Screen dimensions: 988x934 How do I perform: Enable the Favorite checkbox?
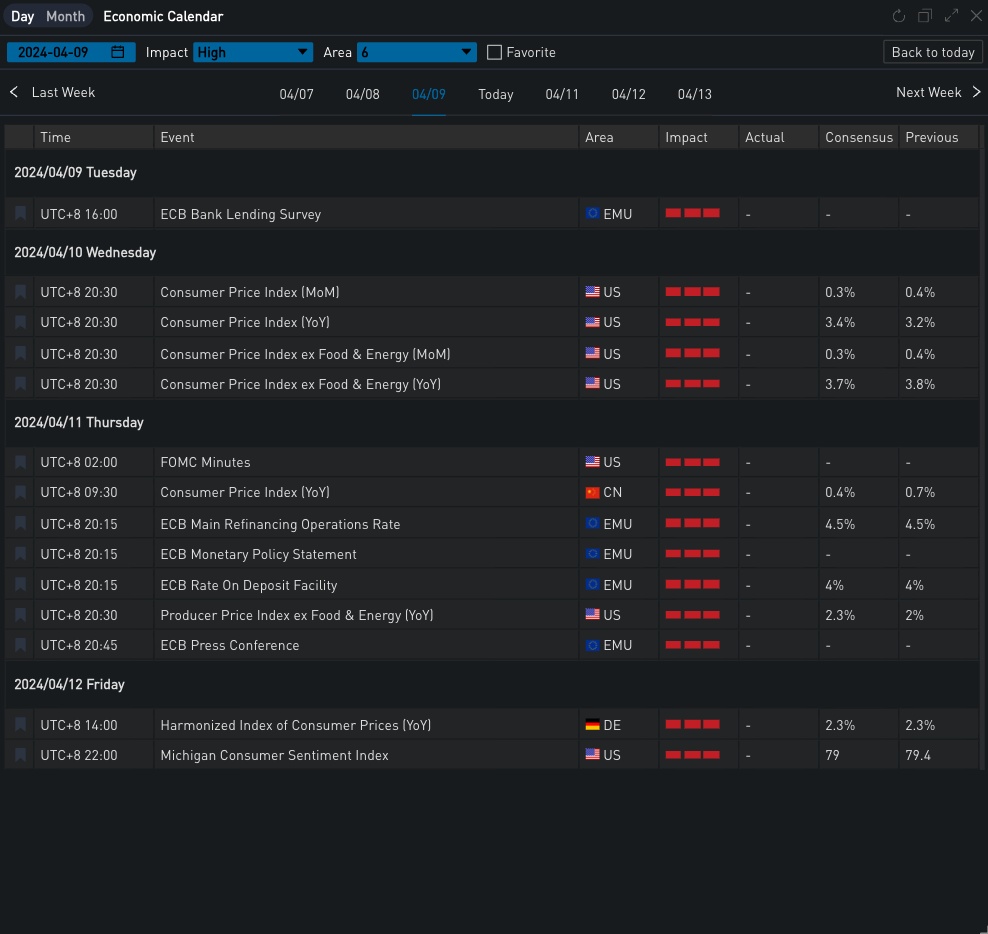pyautogui.click(x=494, y=52)
